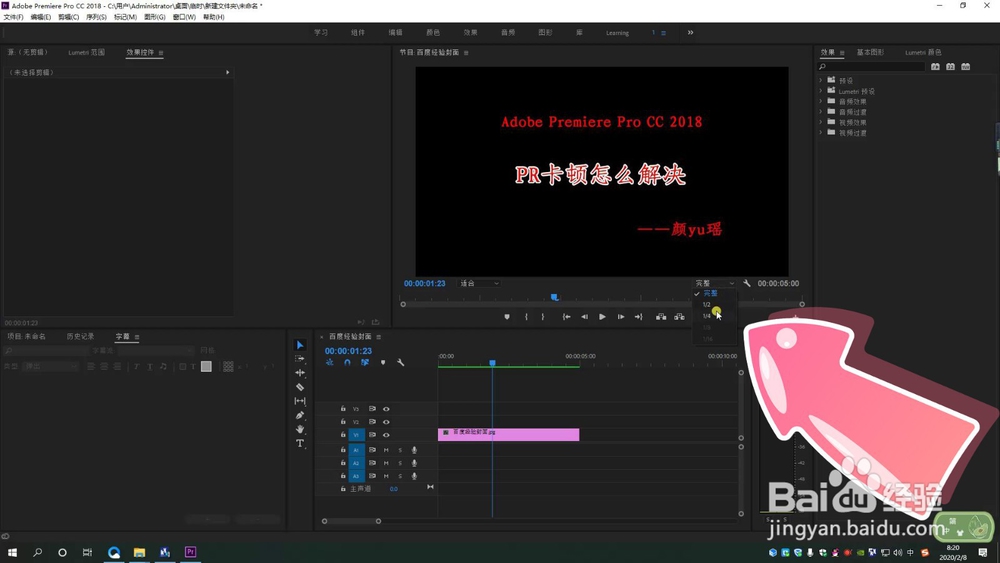The image size is (1000, 563).
Task: Go to In point
Action: point(566,317)
